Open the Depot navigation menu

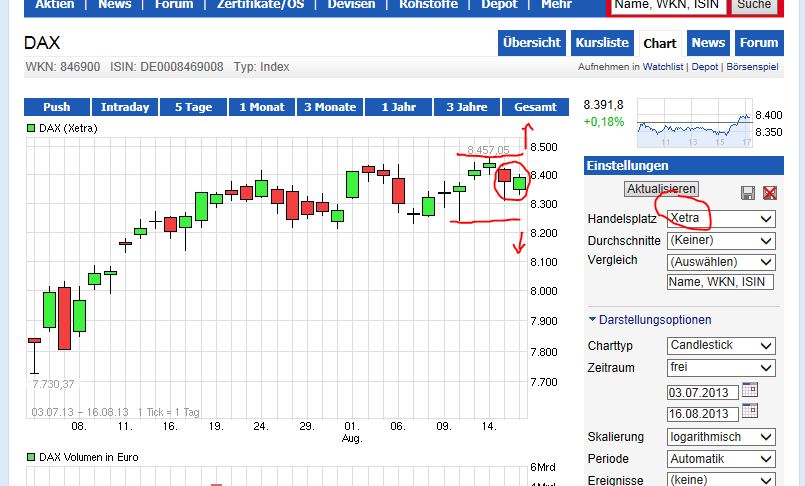[499, 5]
